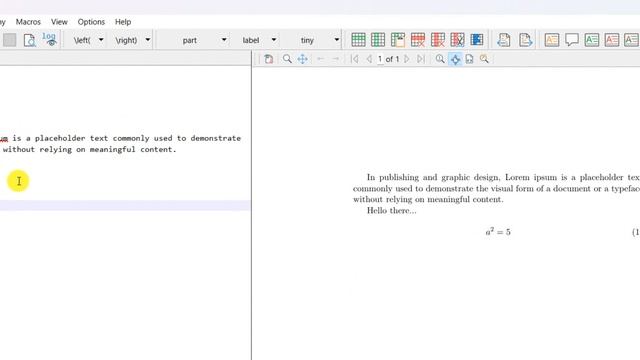Viewport: 640px width, 360px height.
Task: Open the Options menu
Action: point(91,22)
